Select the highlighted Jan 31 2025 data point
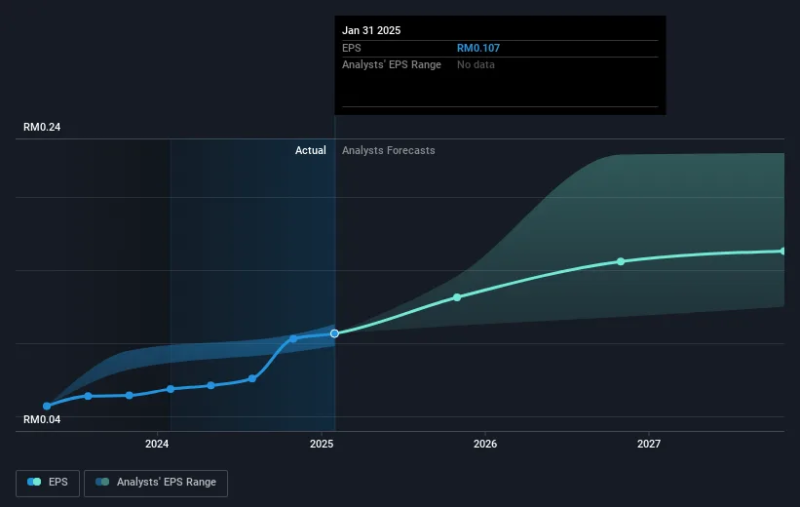This screenshot has width=800, height=507. pyautogui.click(x=334, y=333)
